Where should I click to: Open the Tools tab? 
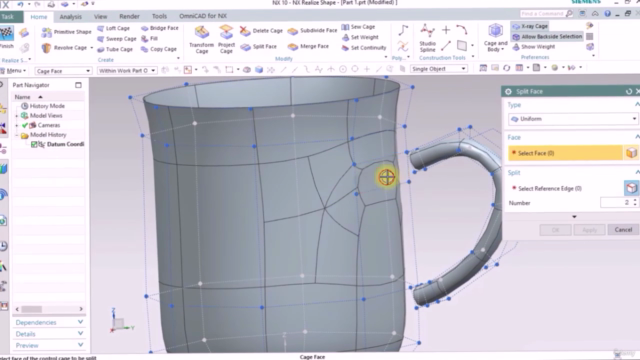tap(159, 16)
